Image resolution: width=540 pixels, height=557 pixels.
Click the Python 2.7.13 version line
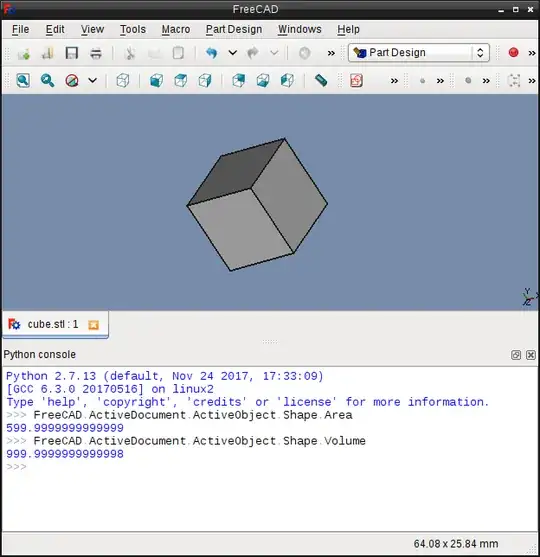click(165, 376)
